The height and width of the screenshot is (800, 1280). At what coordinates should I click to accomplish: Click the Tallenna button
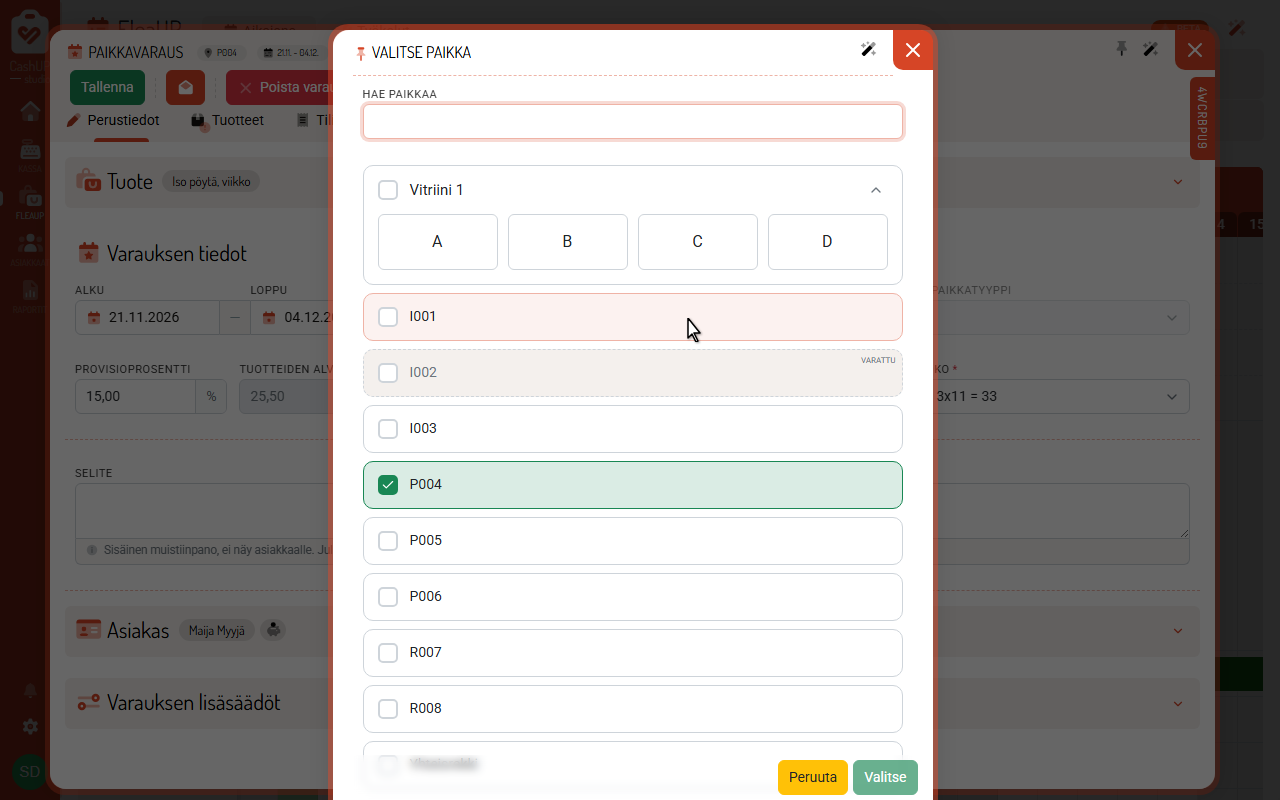107,87
